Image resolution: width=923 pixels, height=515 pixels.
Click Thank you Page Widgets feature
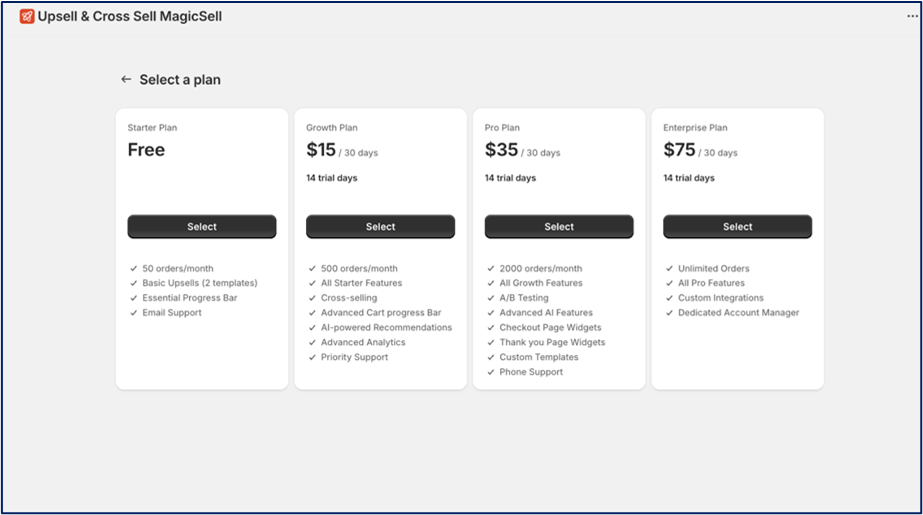tap(552, 342)
